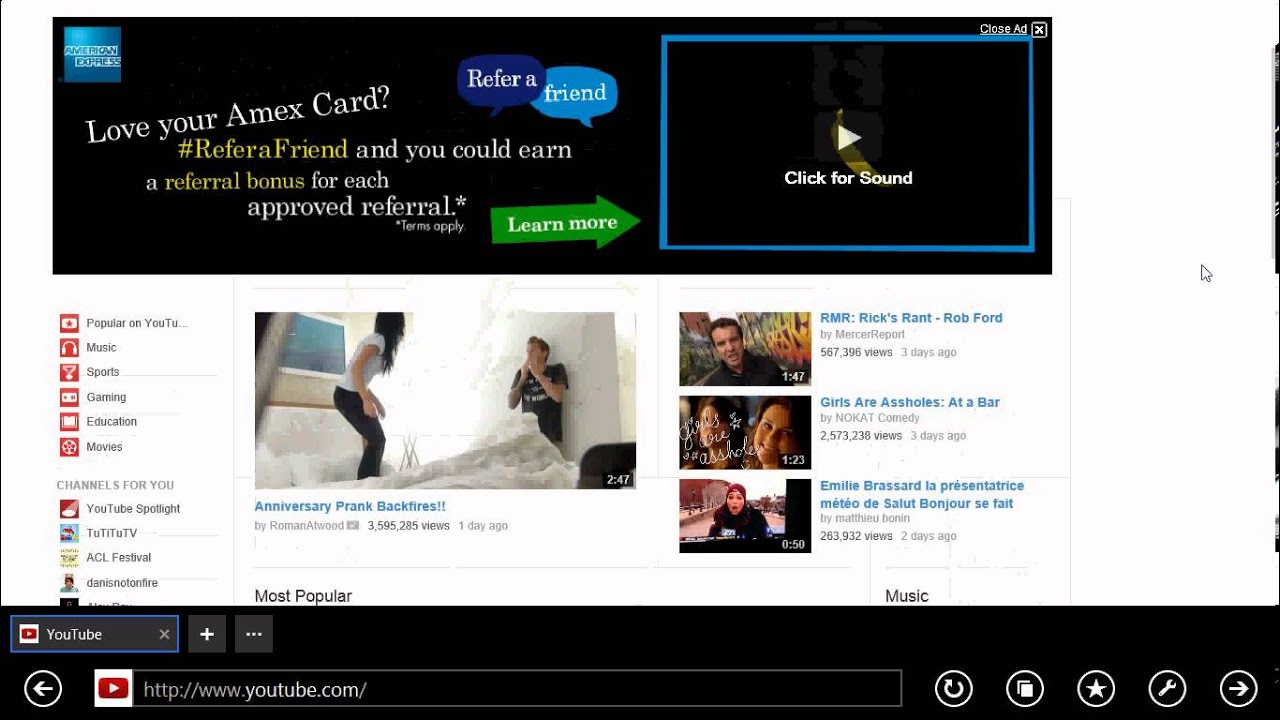Open page tools wrench icon
1280x720 pixels.
1167,688
